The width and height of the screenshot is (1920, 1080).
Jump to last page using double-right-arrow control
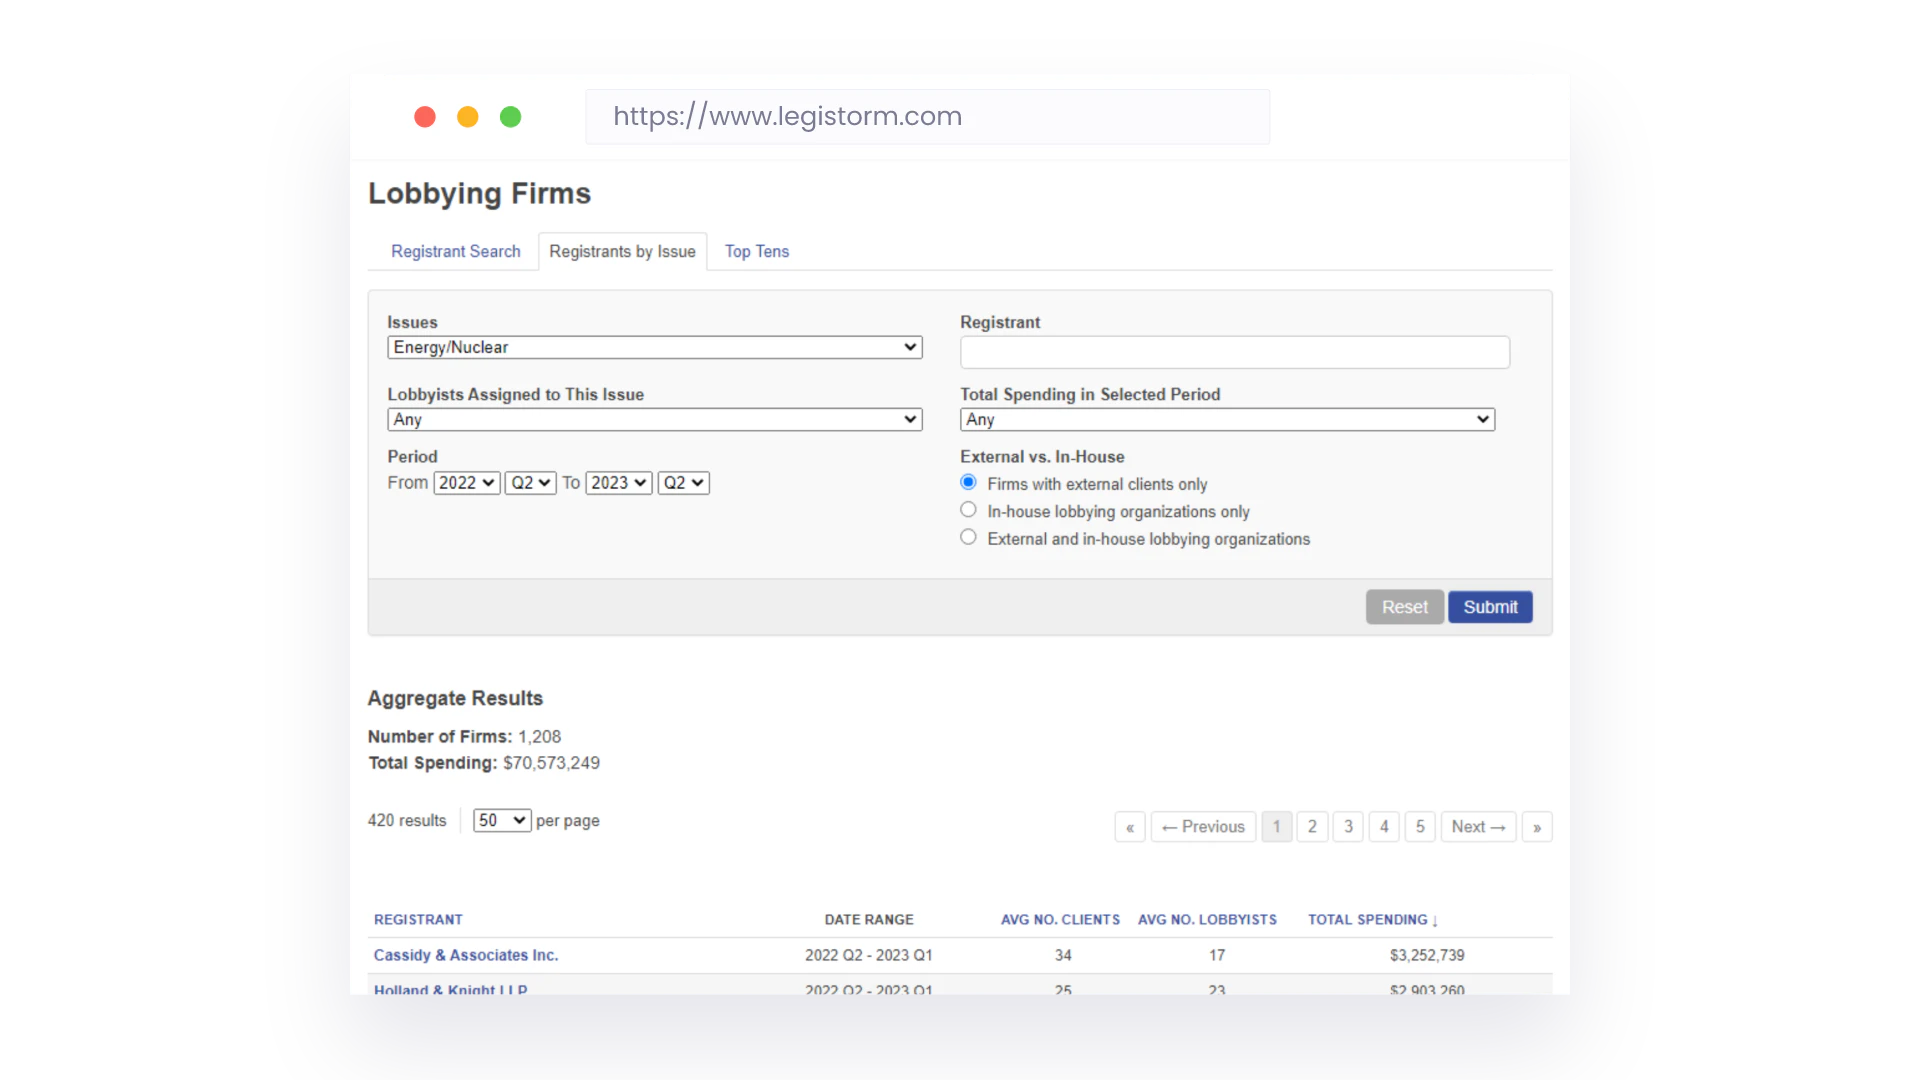point(1537,827)
